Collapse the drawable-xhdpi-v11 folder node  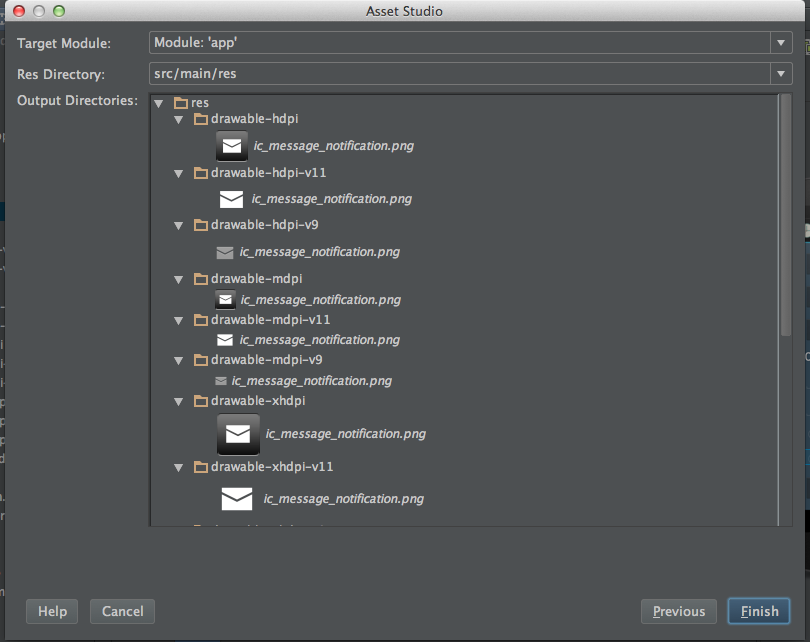[179, 467]
